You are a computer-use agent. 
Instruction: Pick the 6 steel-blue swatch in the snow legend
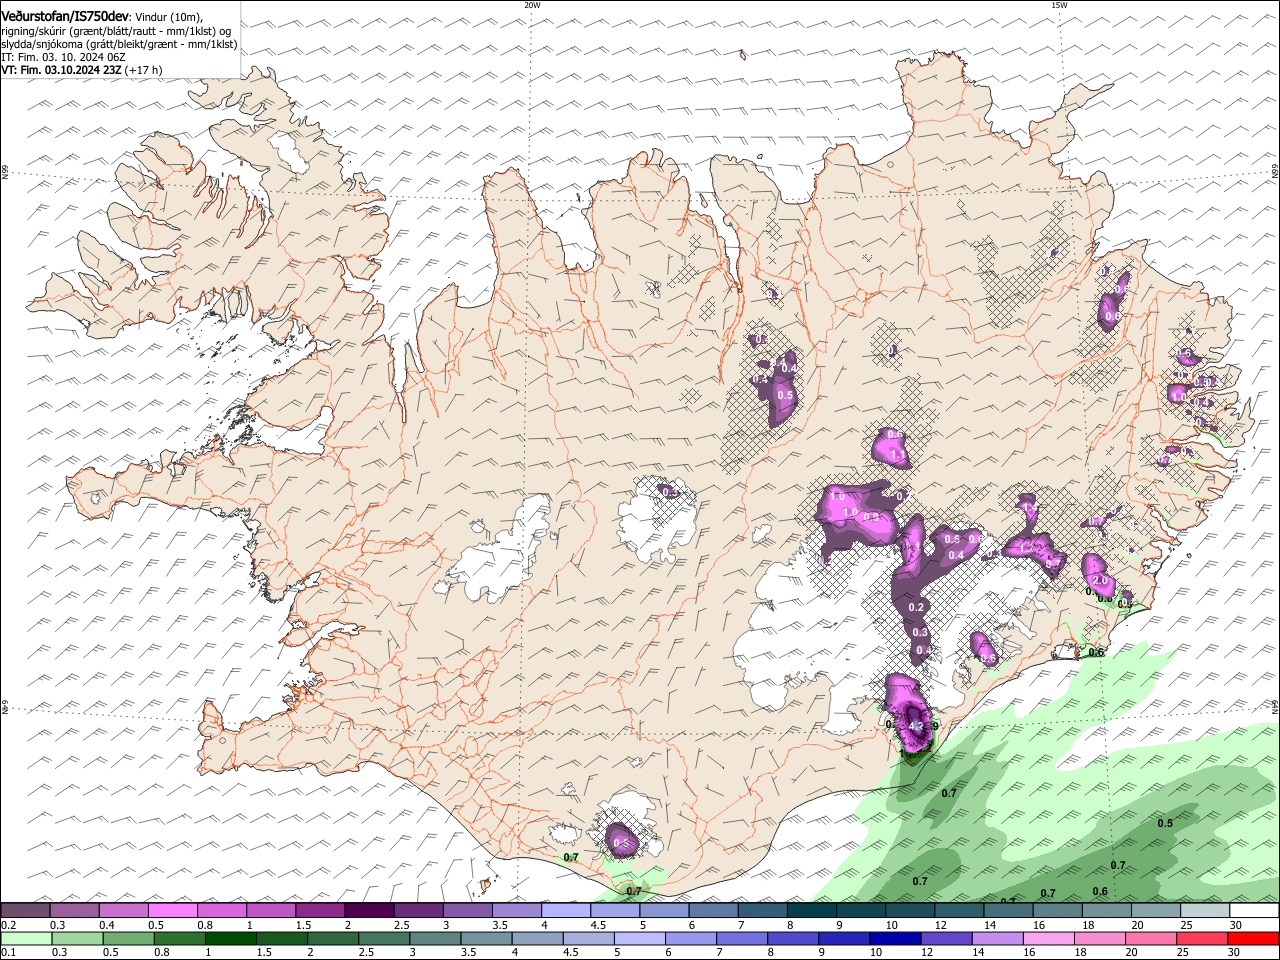pyautogui.click(x=713, y=910)
